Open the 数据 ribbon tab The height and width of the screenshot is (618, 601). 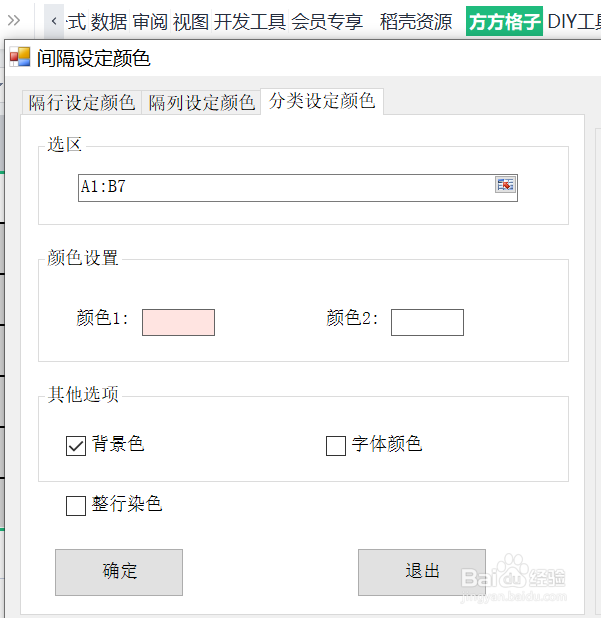coord(109,22)
